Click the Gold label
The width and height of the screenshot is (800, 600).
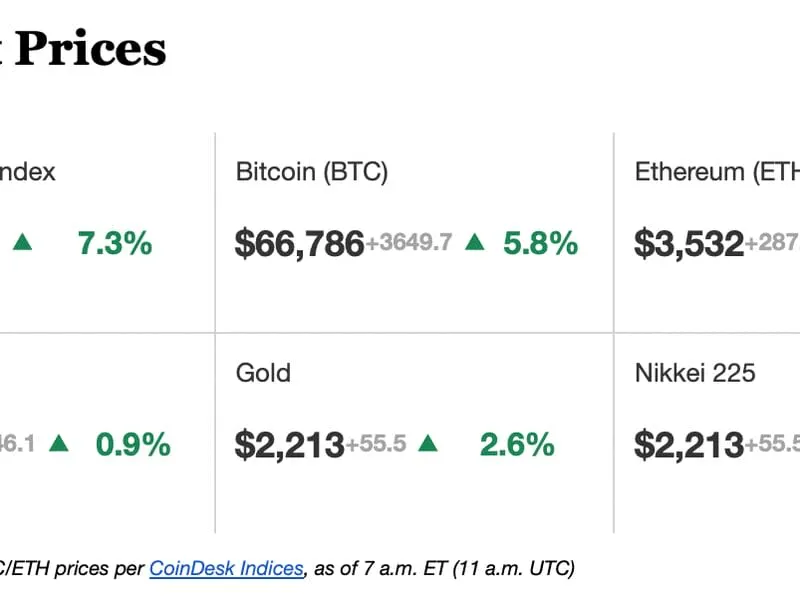[263, 373]
